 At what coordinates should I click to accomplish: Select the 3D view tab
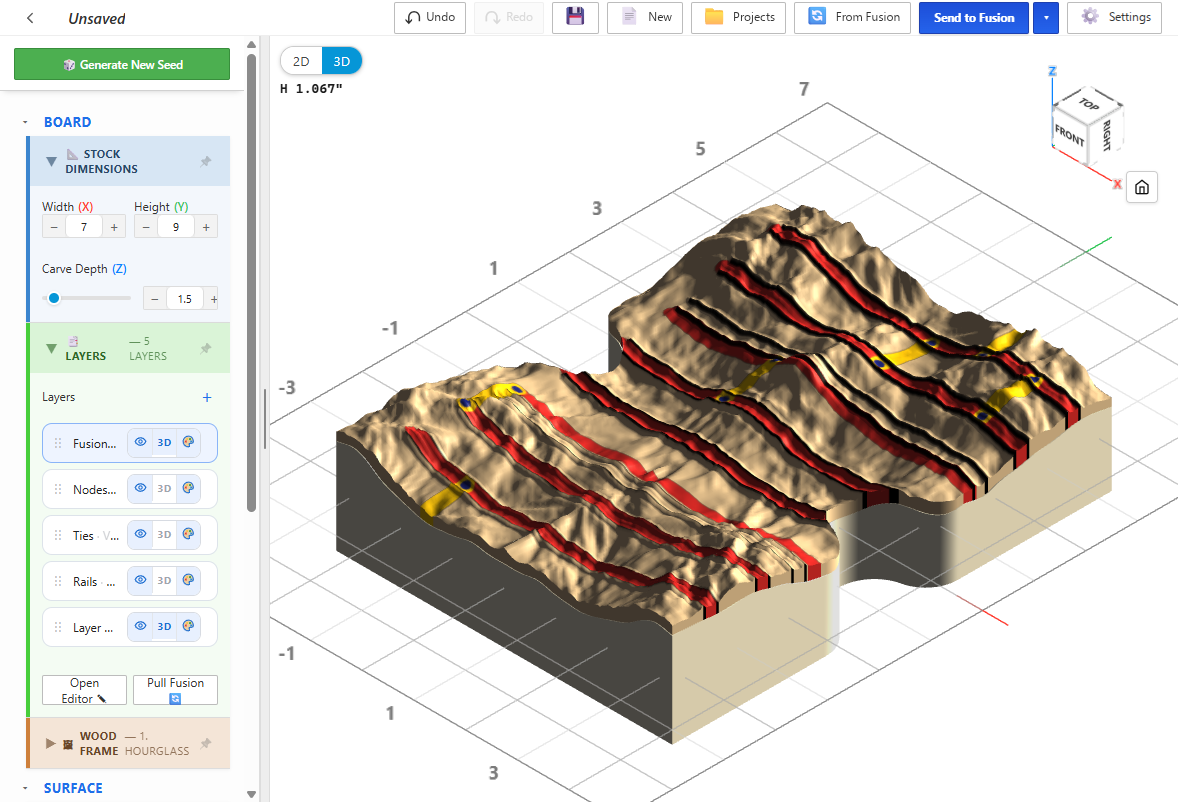click(342, 62)
